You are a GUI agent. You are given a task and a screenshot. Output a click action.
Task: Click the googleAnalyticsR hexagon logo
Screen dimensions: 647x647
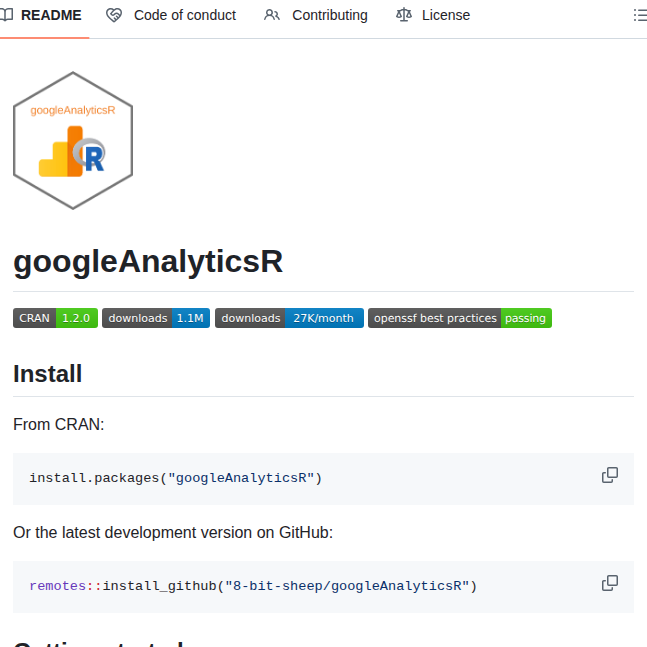pos(73,140)
